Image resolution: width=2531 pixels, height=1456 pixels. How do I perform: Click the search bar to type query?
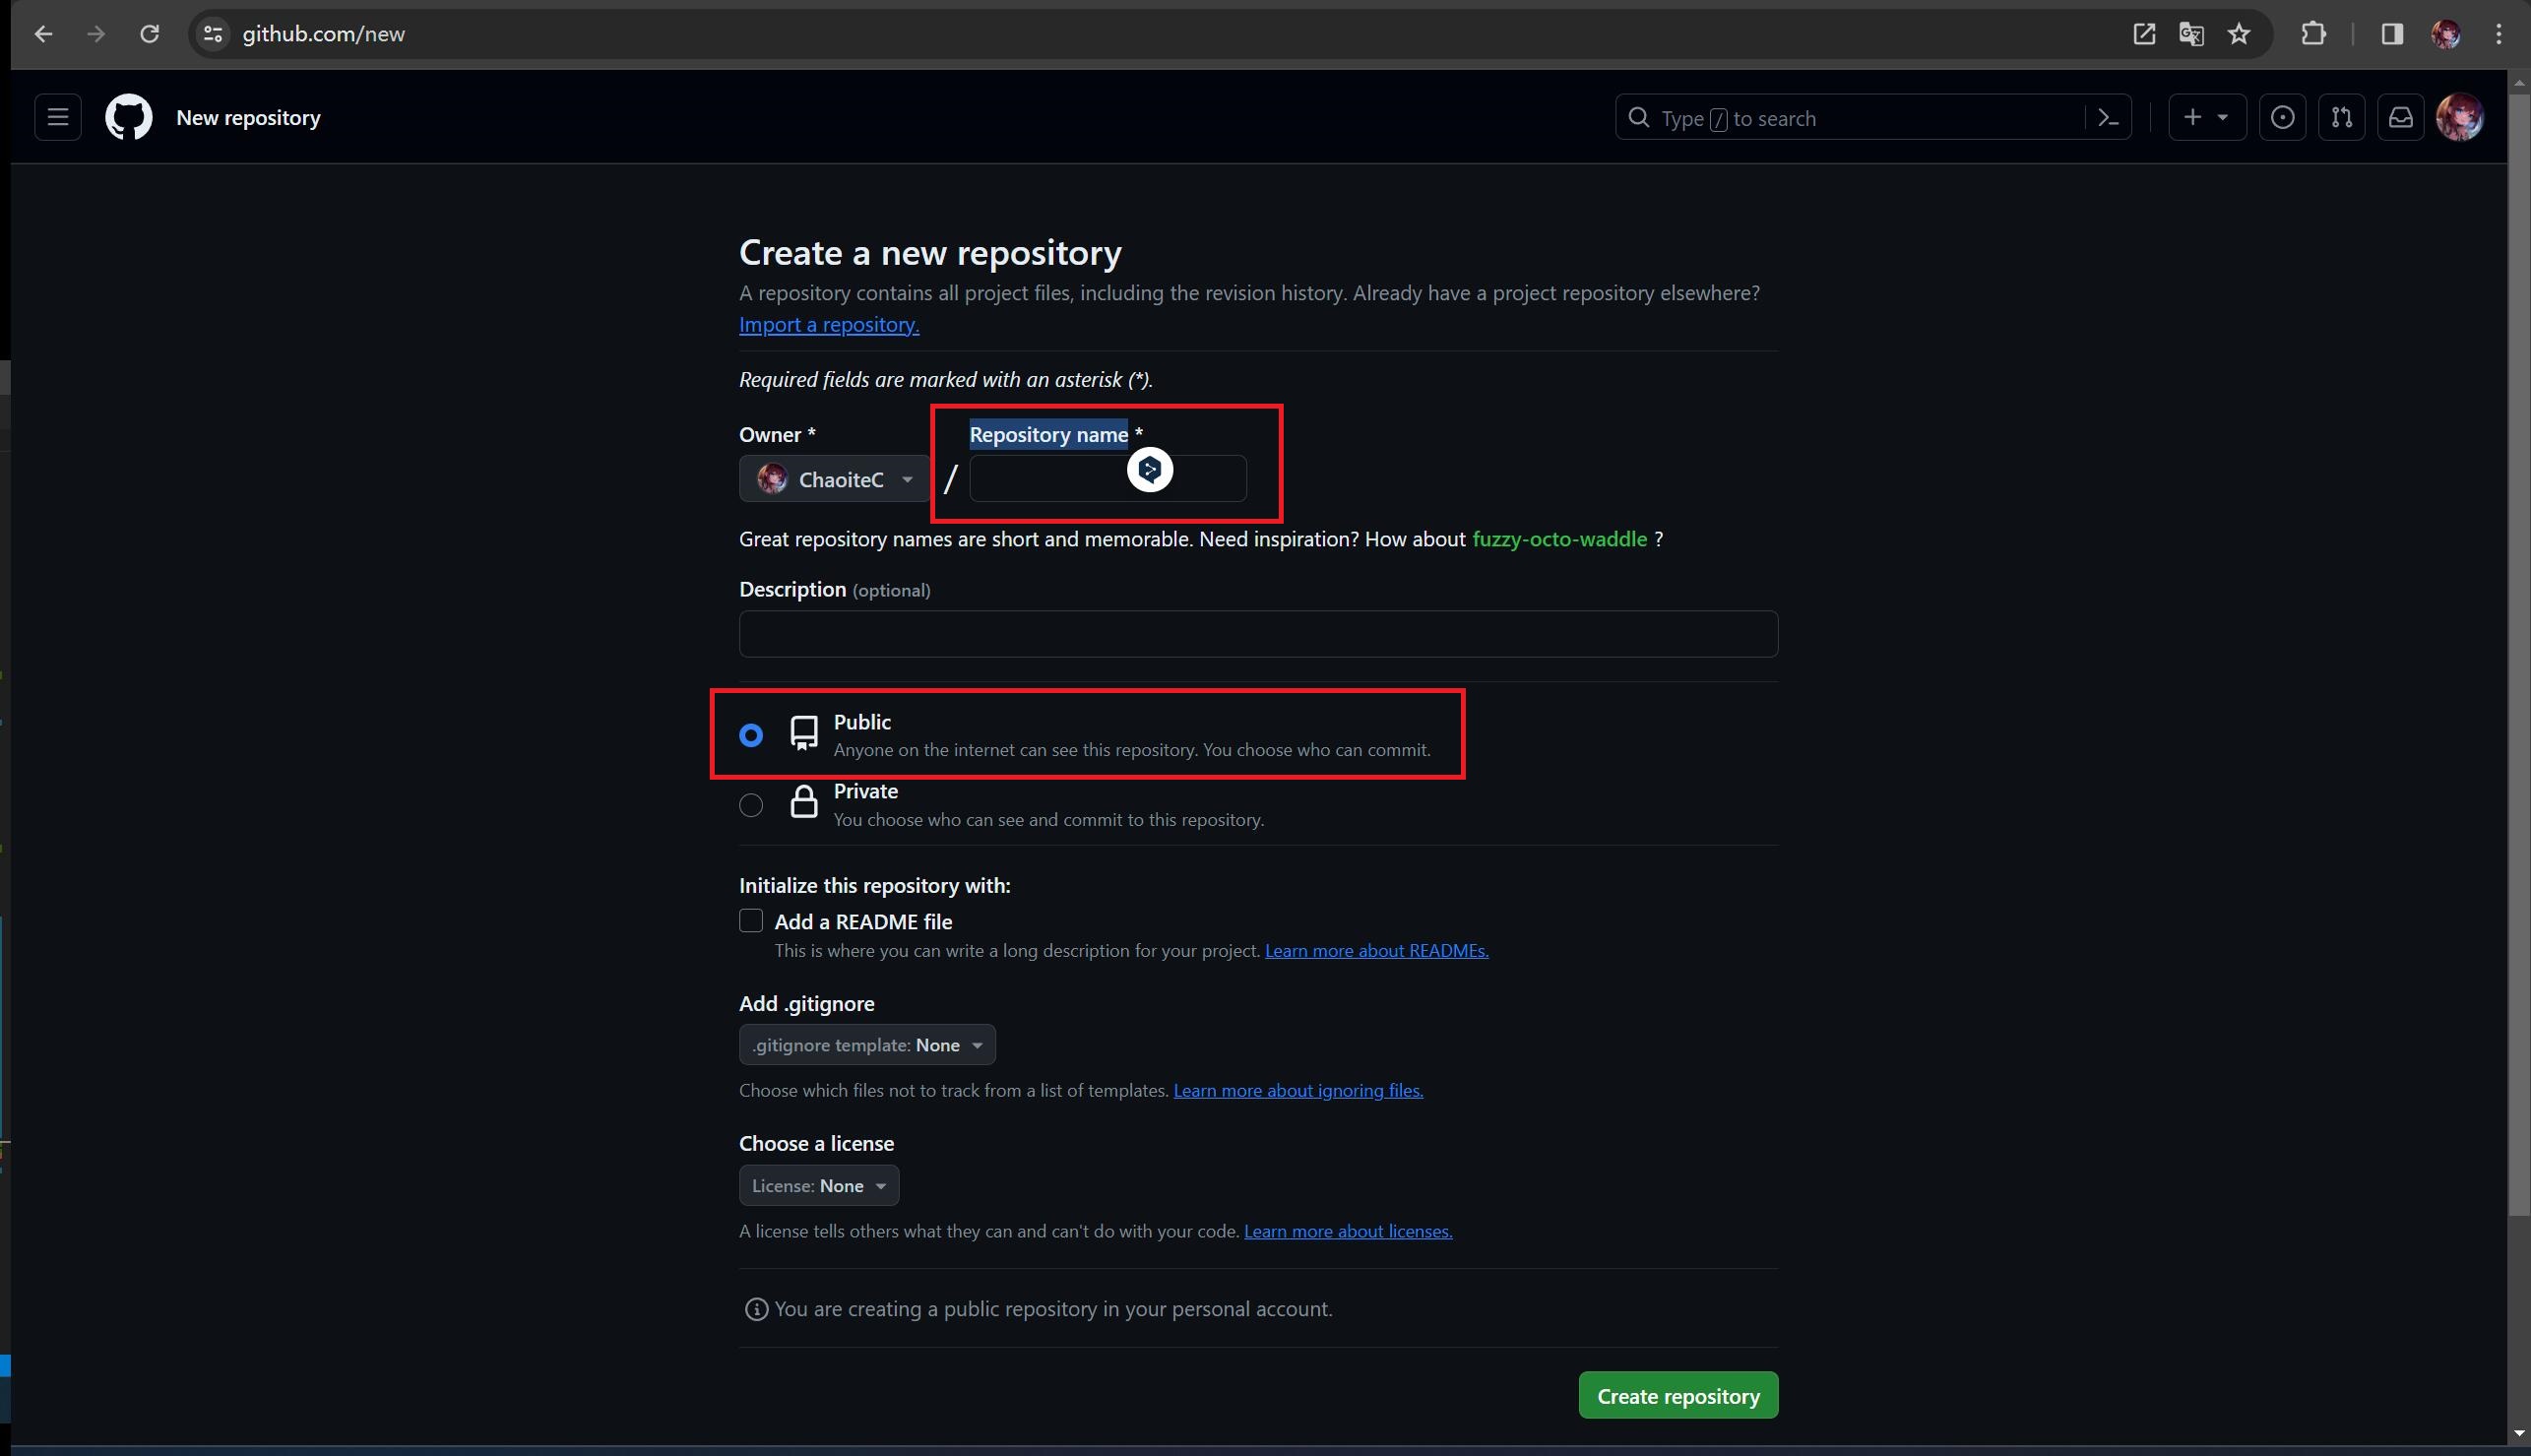(1870, 116)
